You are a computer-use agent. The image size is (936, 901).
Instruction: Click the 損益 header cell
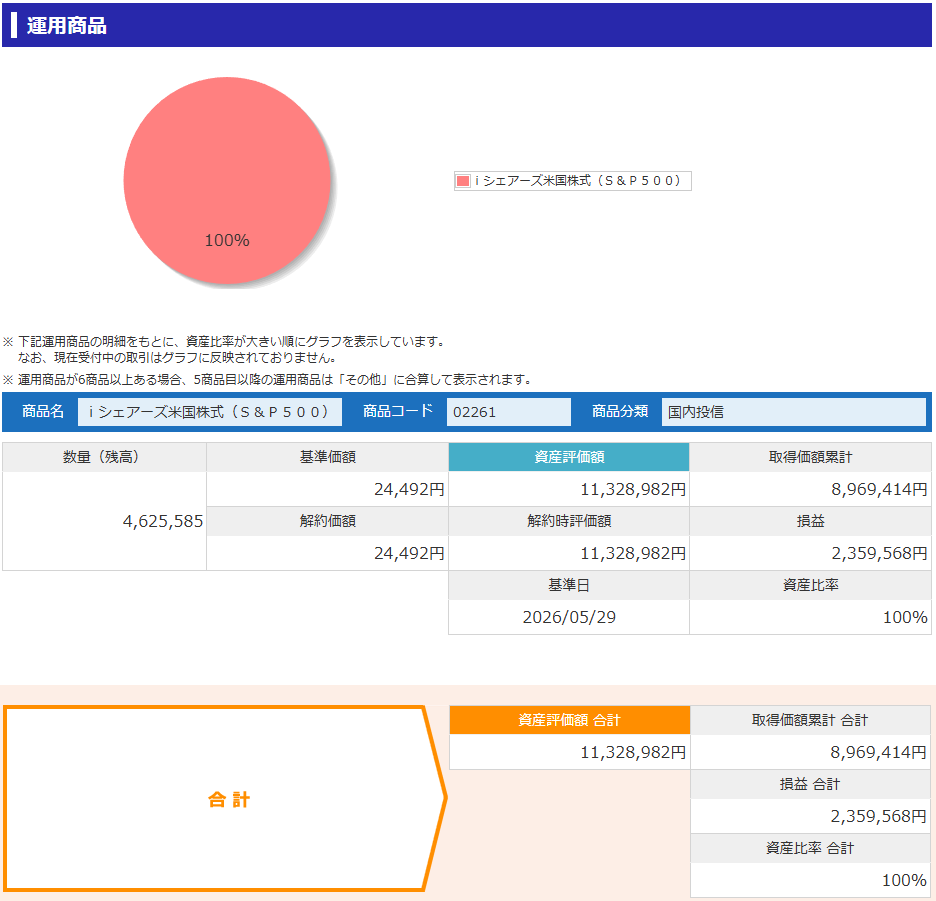click(811, 521)
